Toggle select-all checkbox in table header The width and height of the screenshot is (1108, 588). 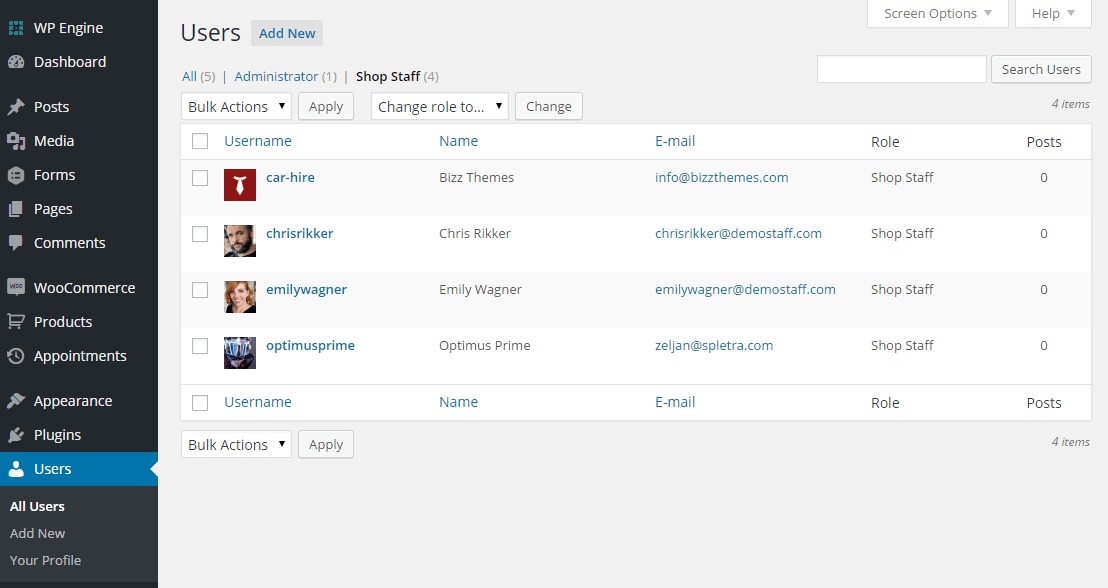pyautogui.click(x=200, y=141)
